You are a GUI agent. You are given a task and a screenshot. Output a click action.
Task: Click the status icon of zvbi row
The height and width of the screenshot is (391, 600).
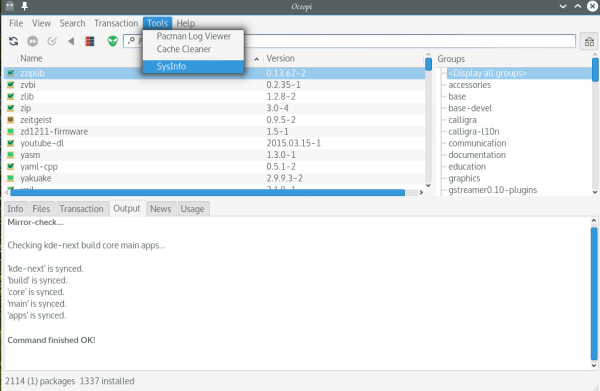point(11,85)
